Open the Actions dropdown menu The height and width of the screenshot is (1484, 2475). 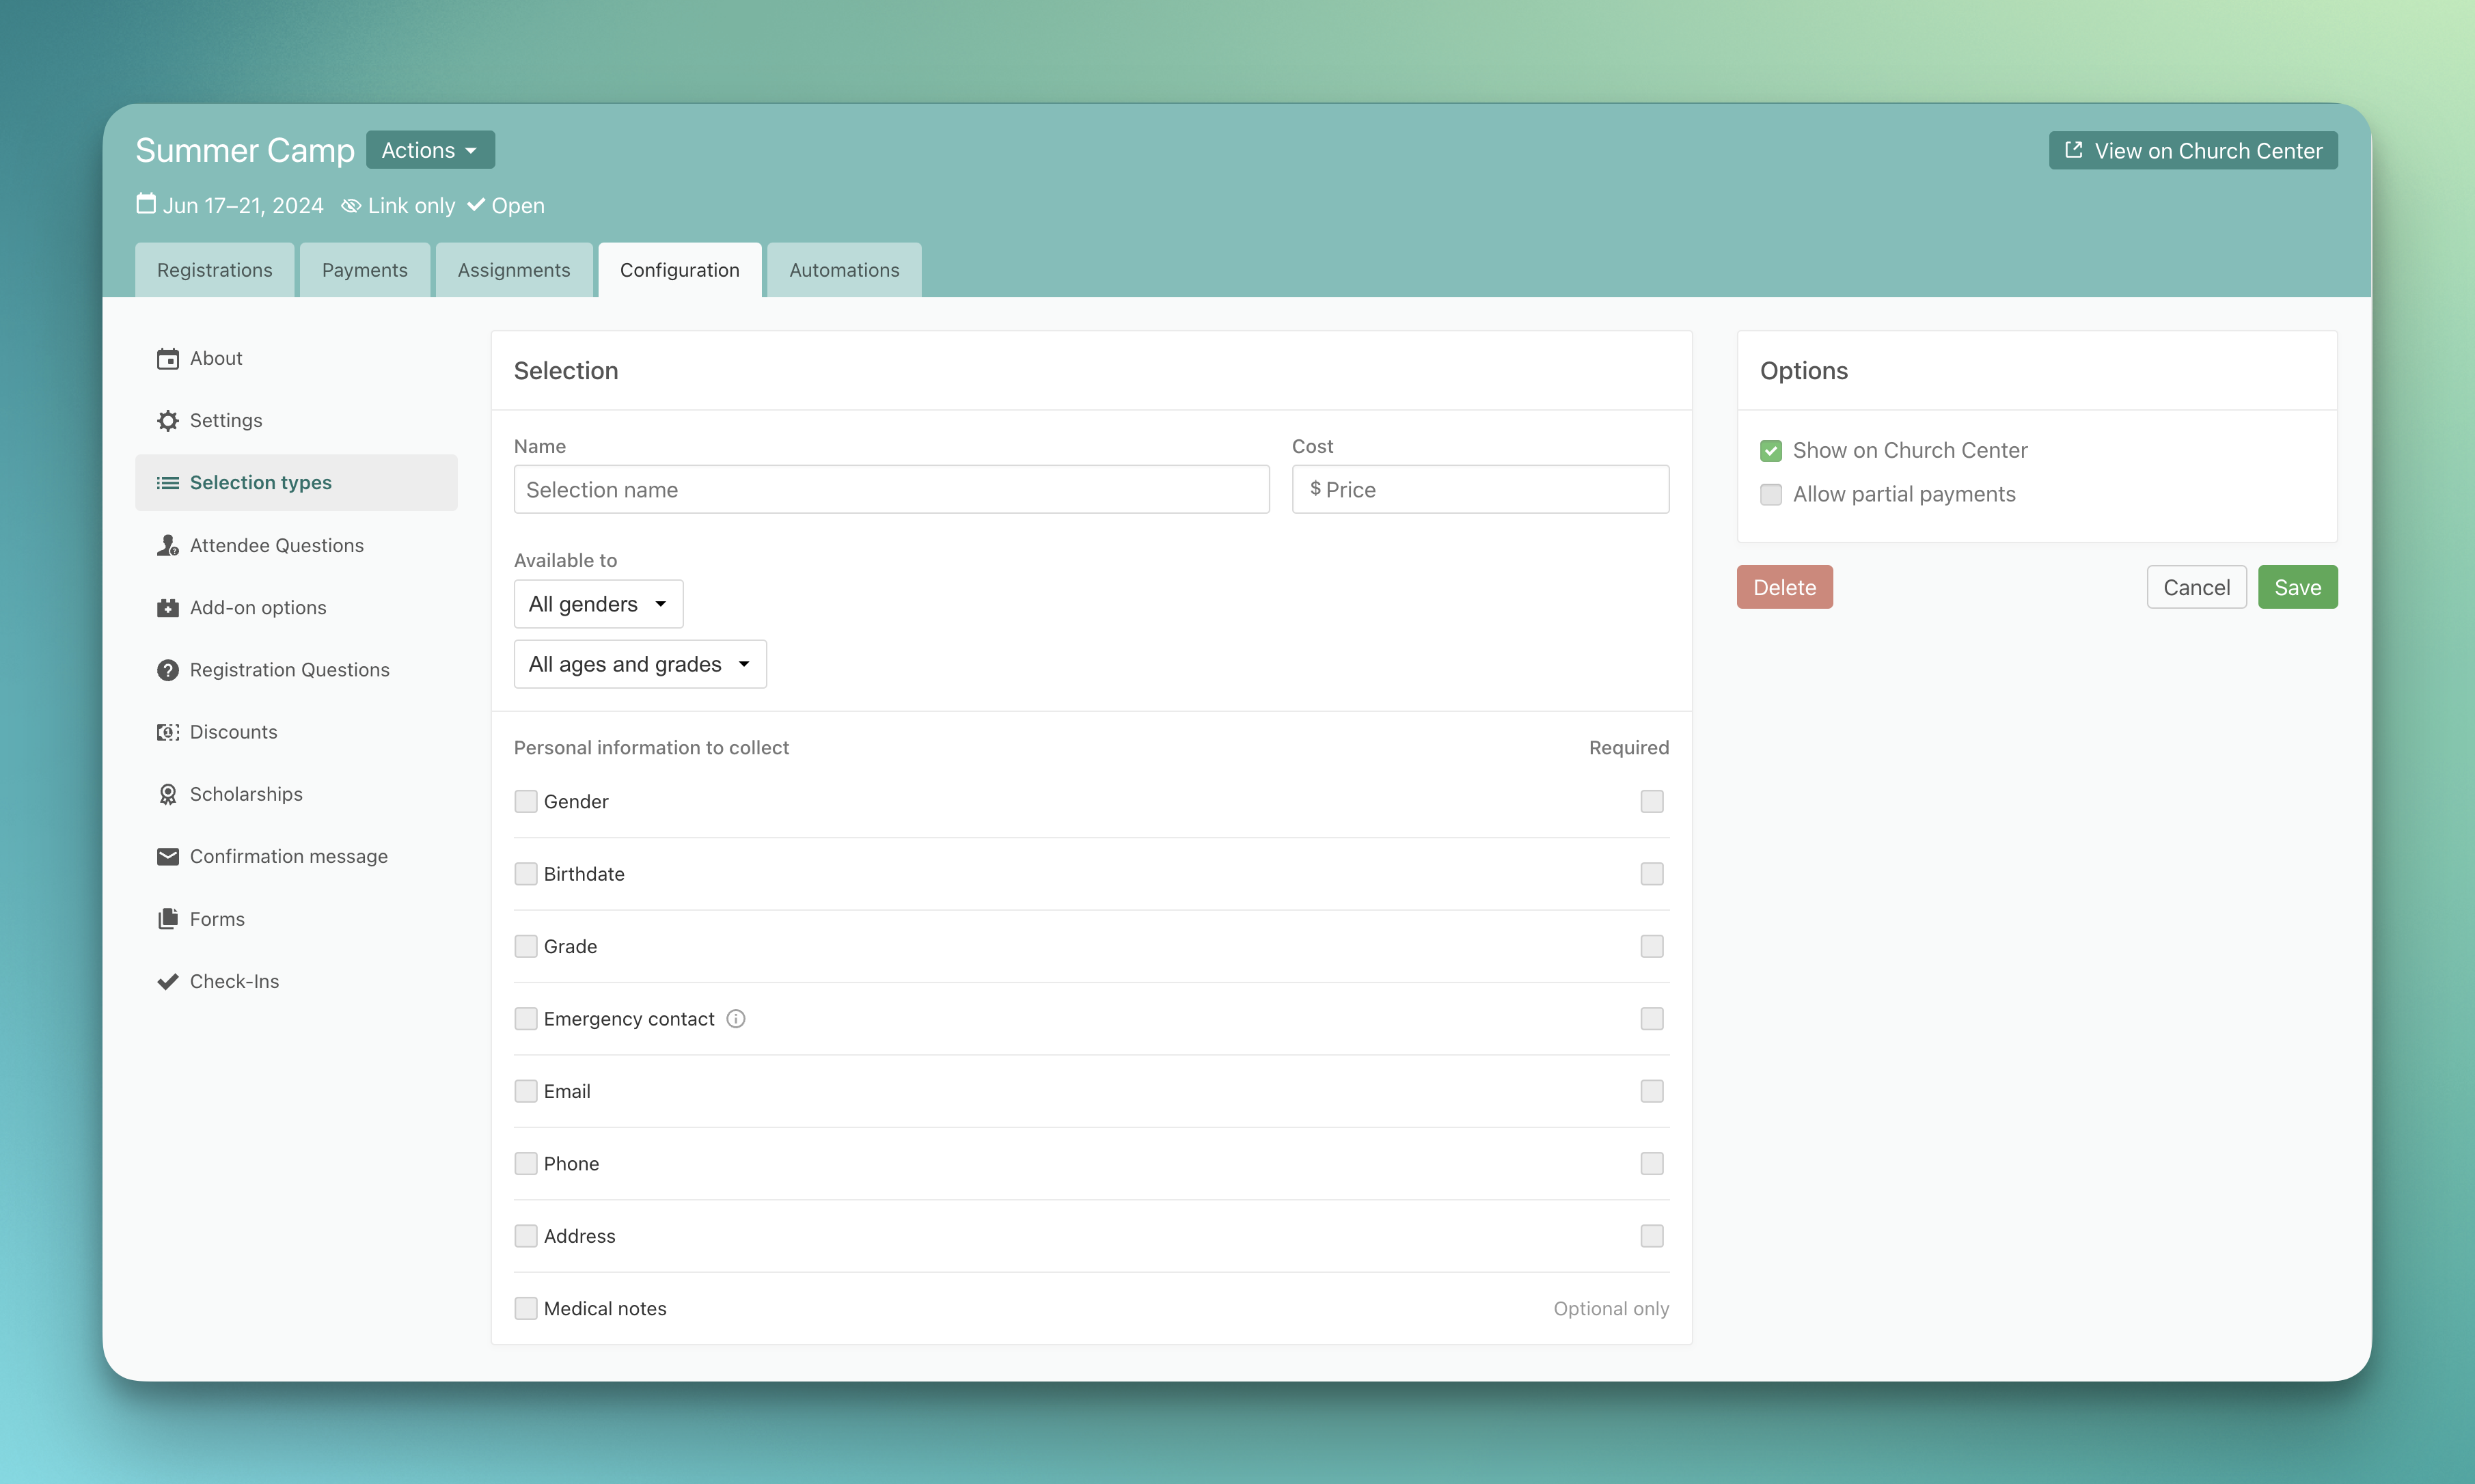click(x=430, y=150)
